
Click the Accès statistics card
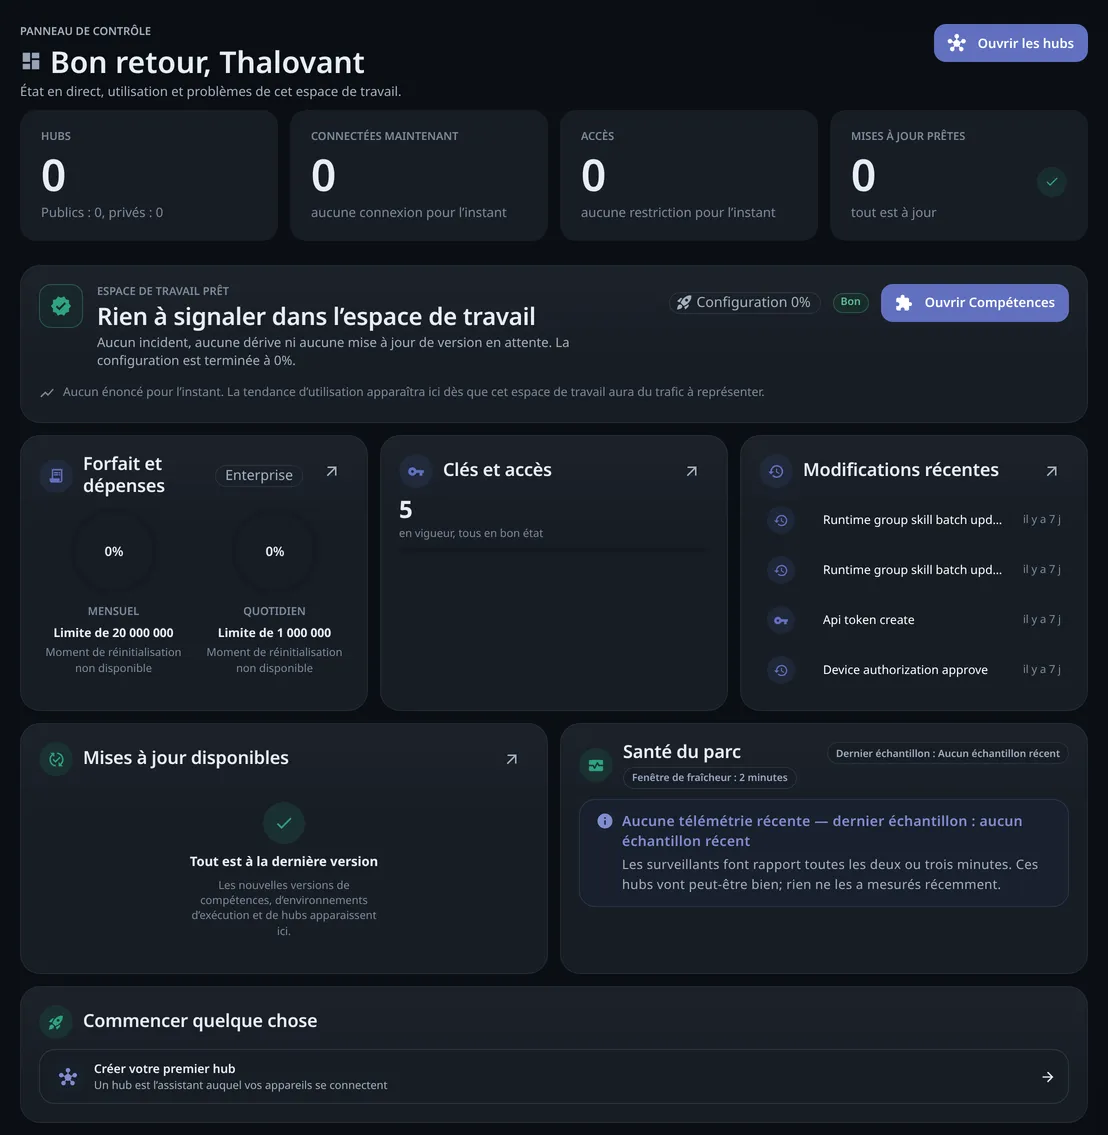pyautogui.click(x=689, y=175)
